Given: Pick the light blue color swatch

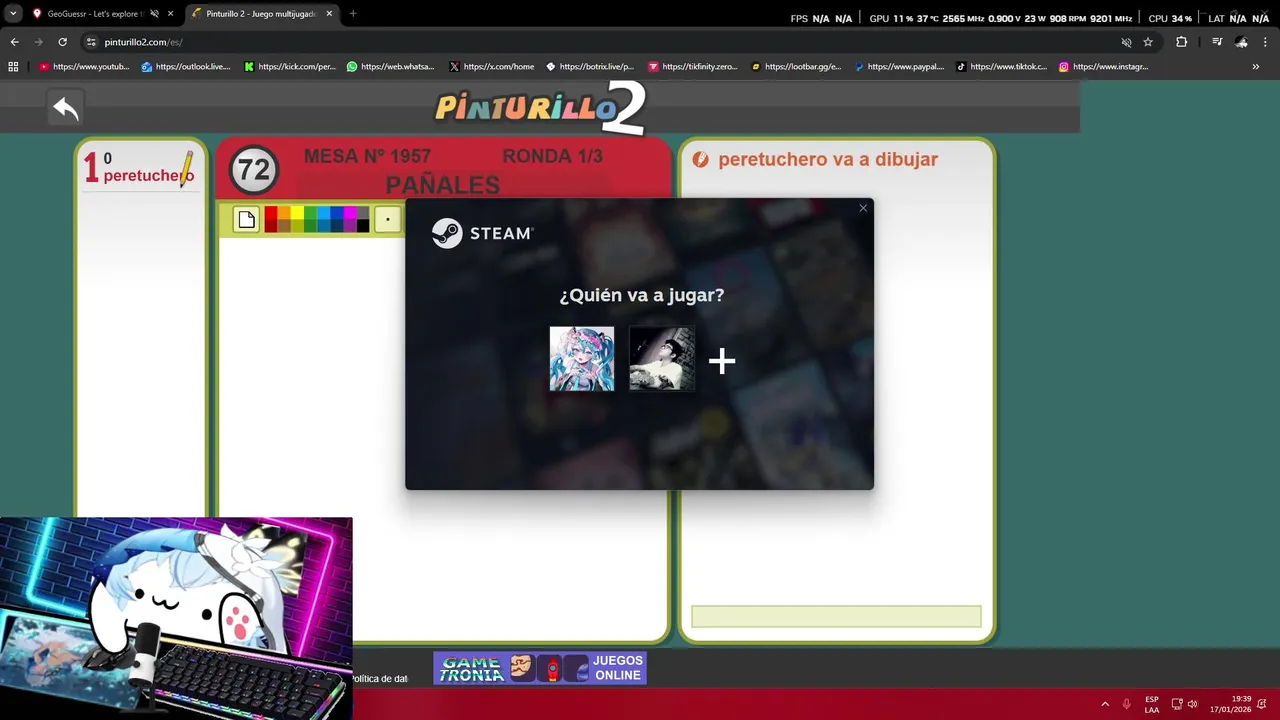Looking at the screenshot, I should (323, 213).
